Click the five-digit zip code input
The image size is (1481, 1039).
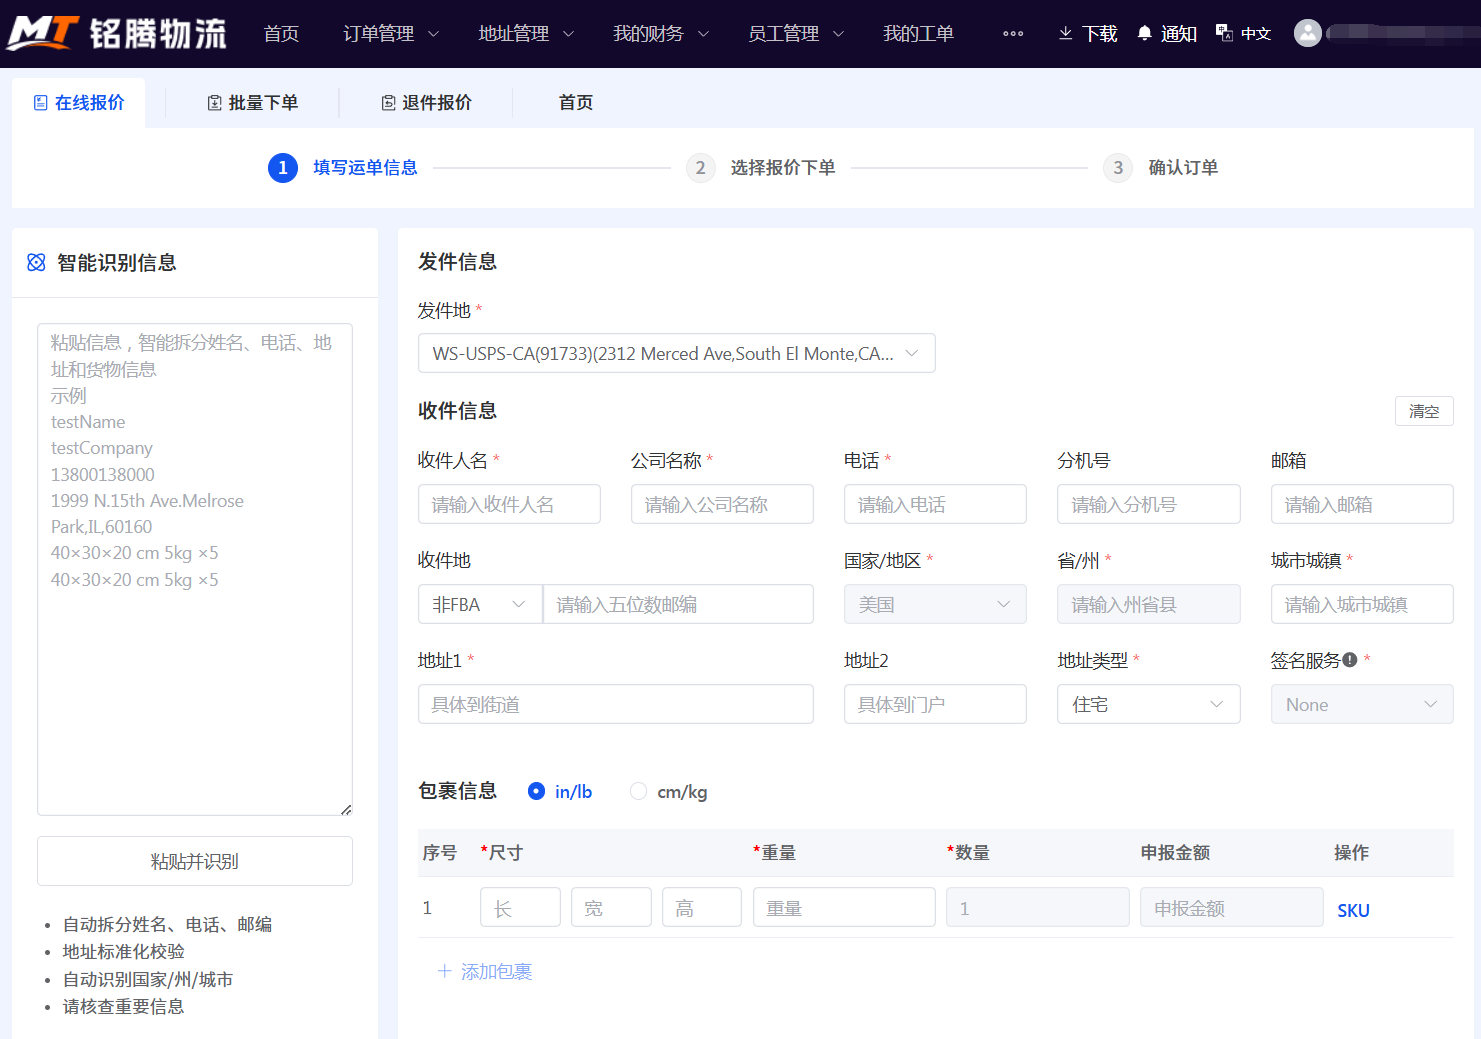[678, 604]
